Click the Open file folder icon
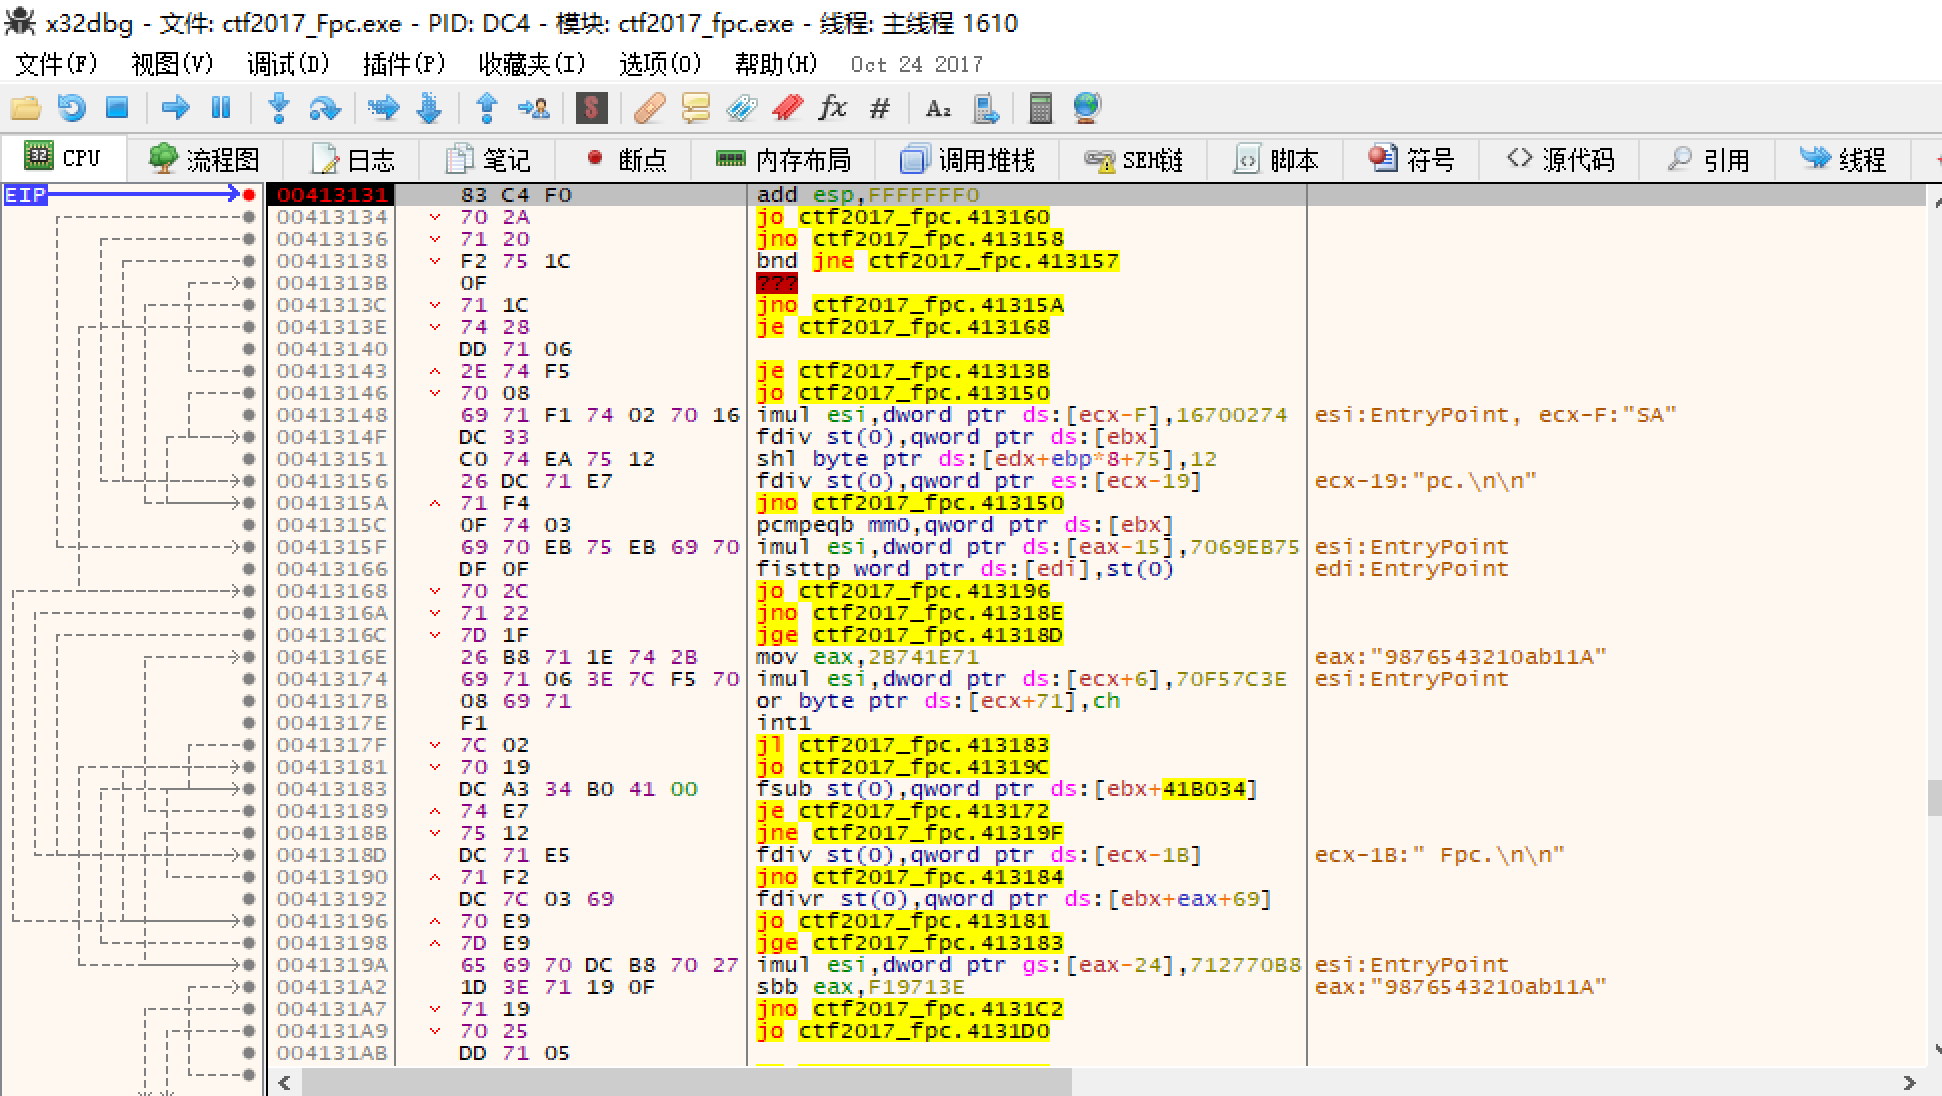The height and width of the screenshot is (1096, 1942). (x=25, y=108)
